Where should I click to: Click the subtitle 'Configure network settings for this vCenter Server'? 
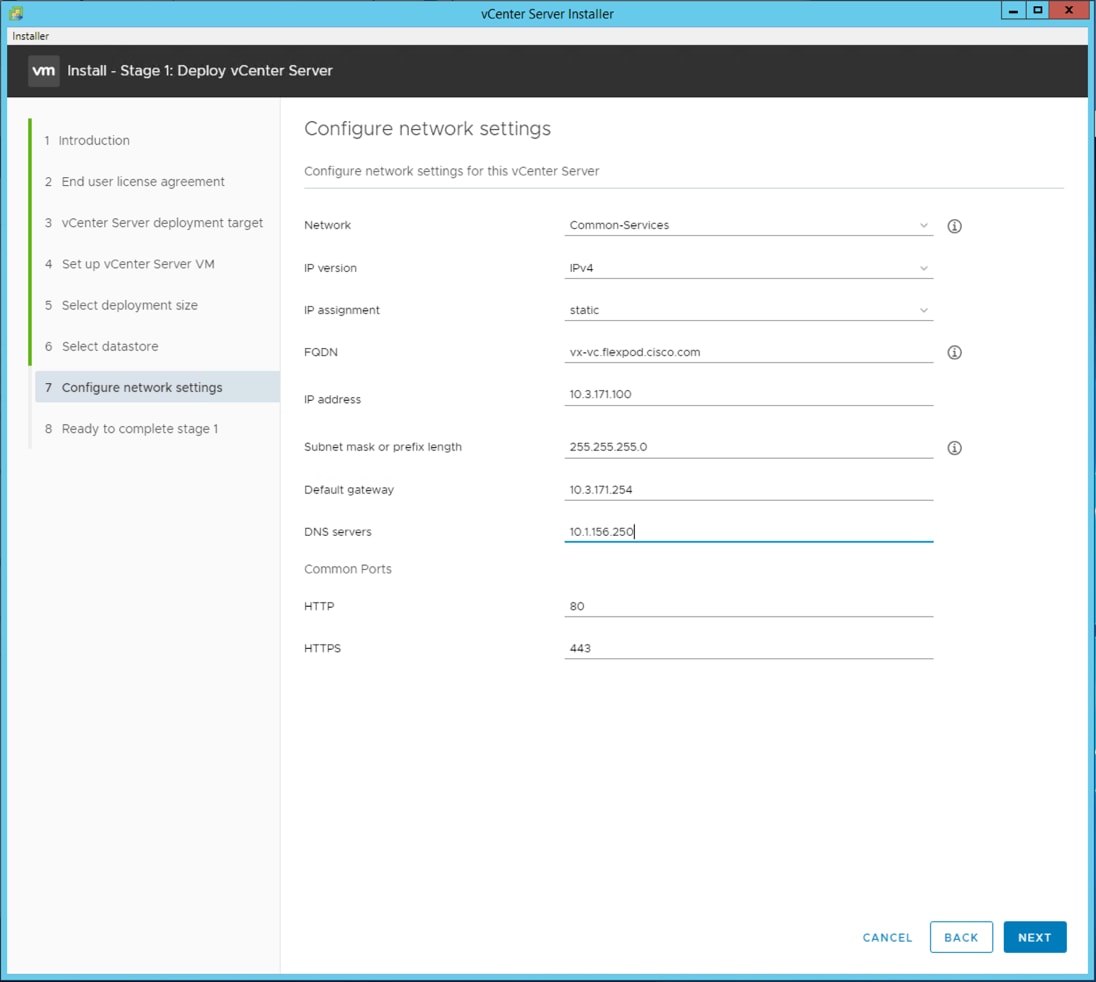452,171
